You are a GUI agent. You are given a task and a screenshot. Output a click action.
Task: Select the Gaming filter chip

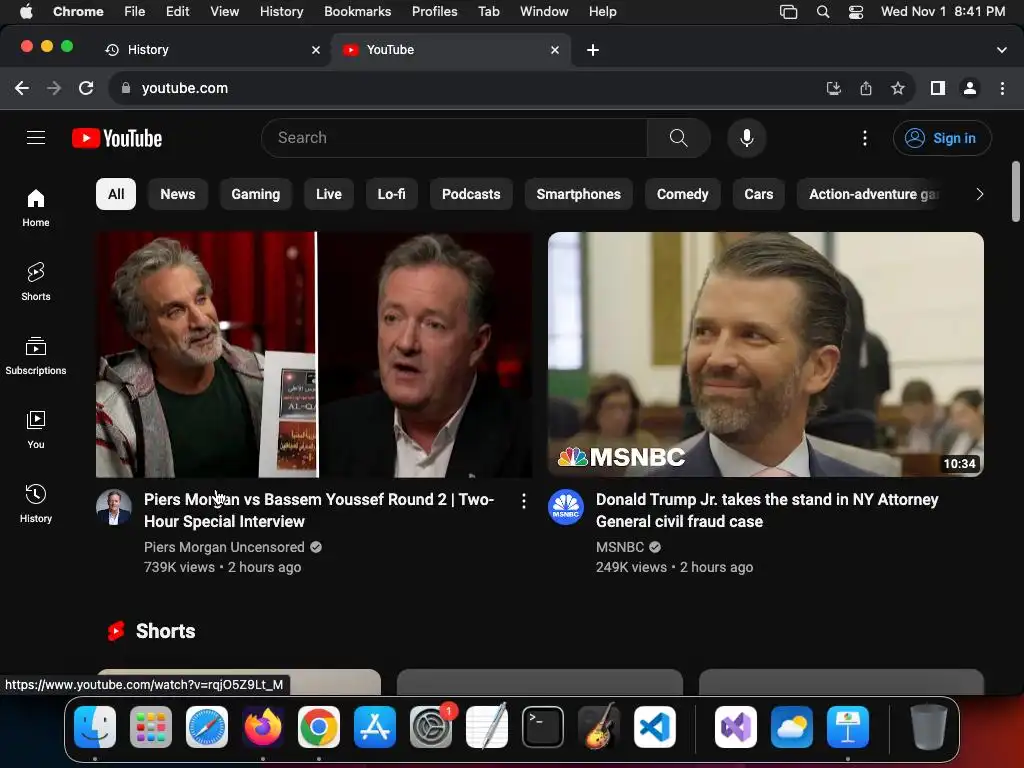tap(255, 194)
